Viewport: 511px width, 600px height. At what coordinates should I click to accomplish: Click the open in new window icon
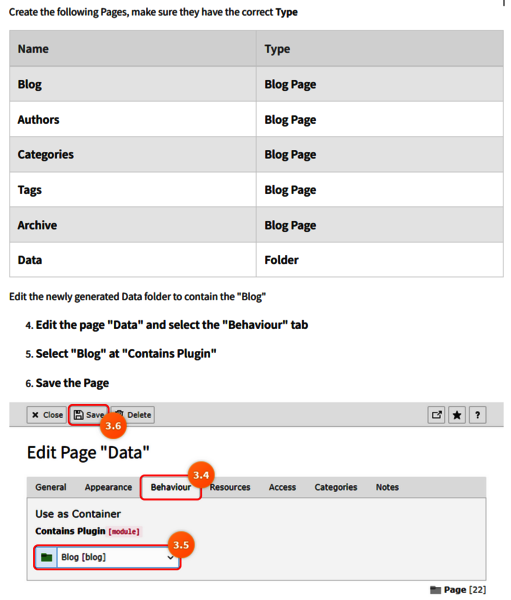(436, 415)
